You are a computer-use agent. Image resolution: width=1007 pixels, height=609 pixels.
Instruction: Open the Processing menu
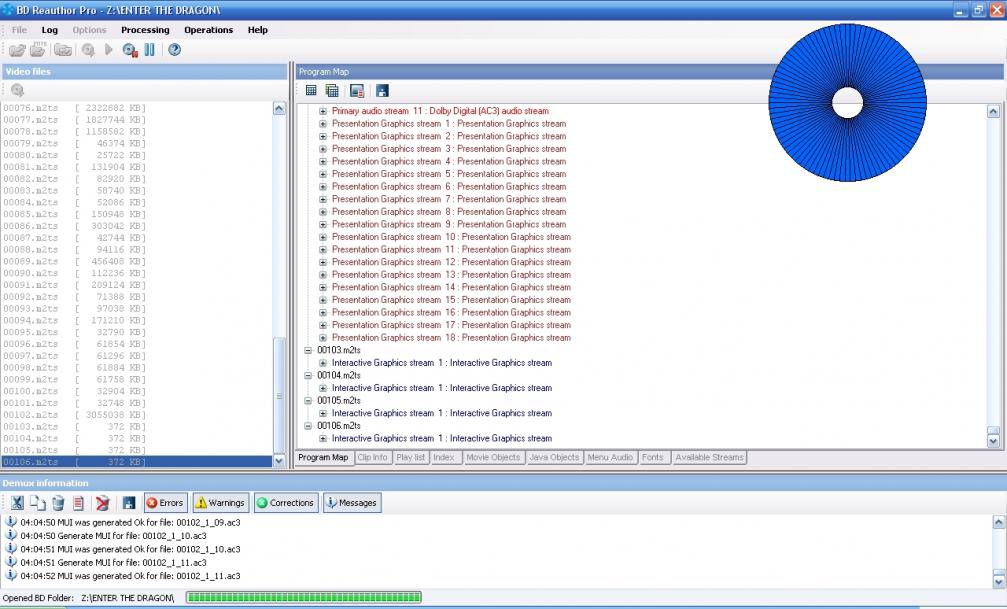click(145, 30)
